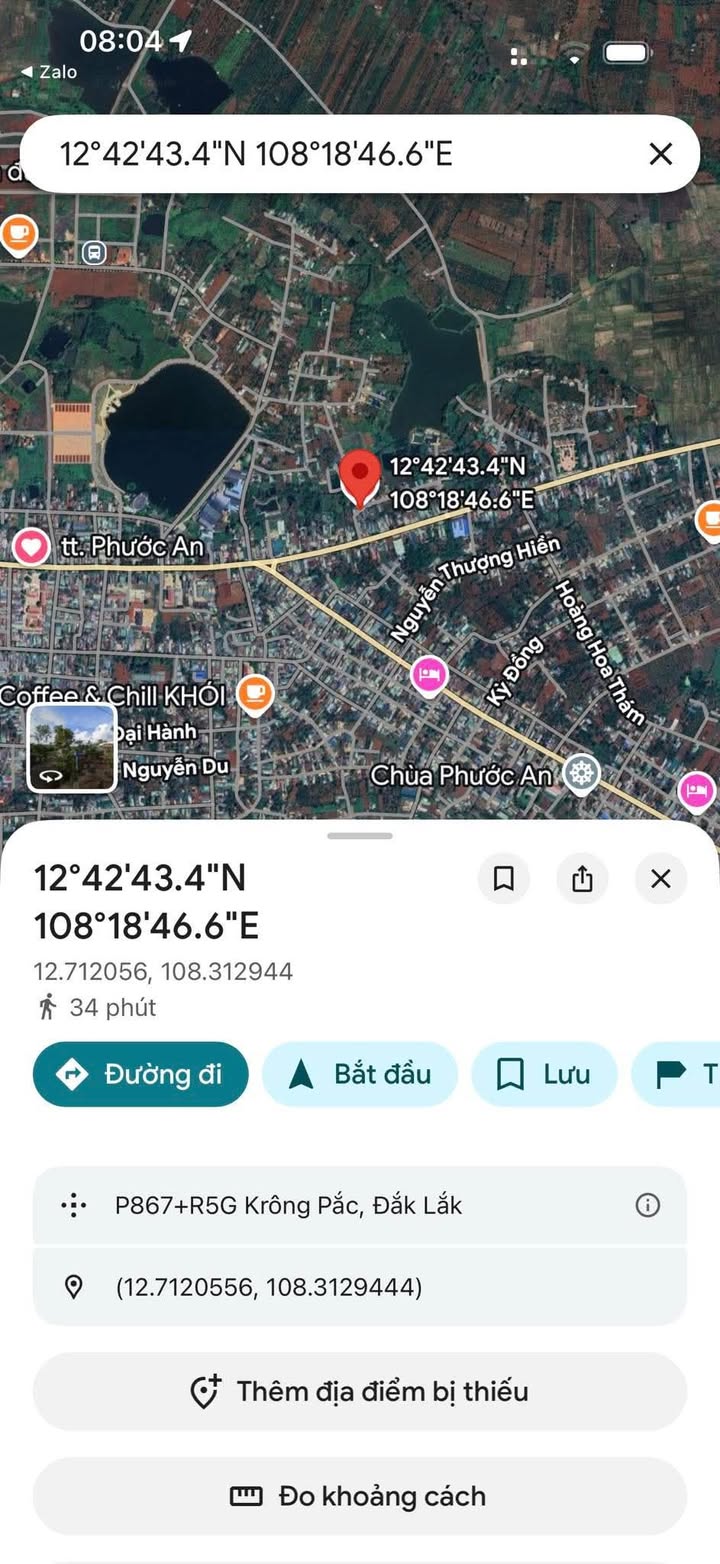The image size is (720, 1564).
Task: Tap the Chùa Phước An temple marker
Action: click(x=581, y=773)
